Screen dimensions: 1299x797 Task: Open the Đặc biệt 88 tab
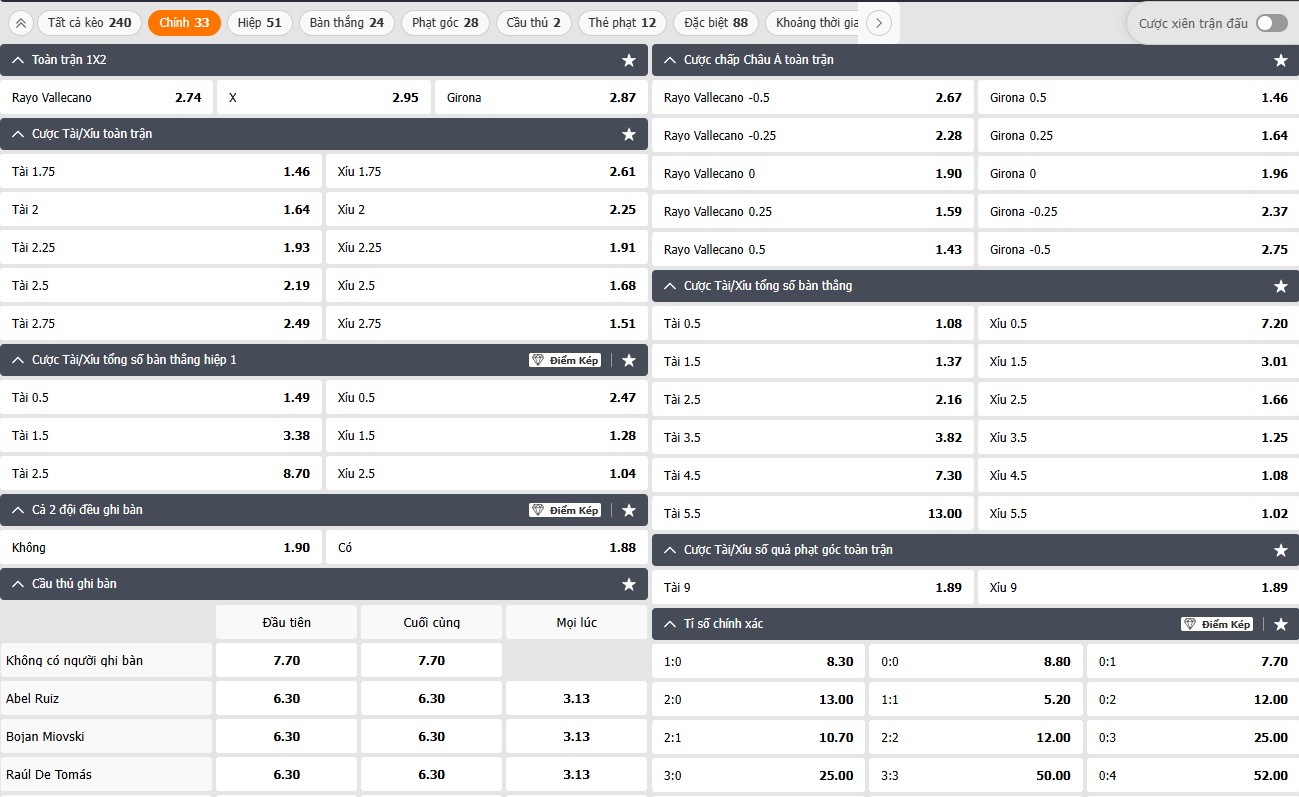[716, 23]
